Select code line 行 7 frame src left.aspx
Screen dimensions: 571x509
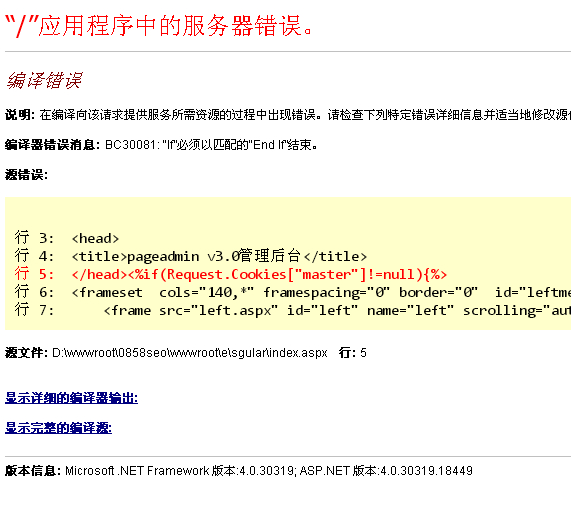(x=292, y=310)
